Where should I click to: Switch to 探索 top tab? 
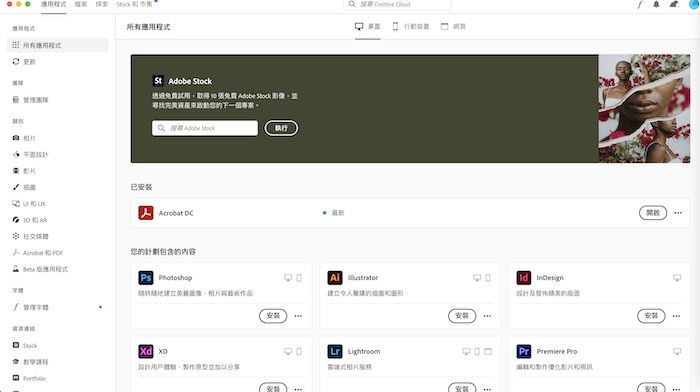(x=102, y=4)
